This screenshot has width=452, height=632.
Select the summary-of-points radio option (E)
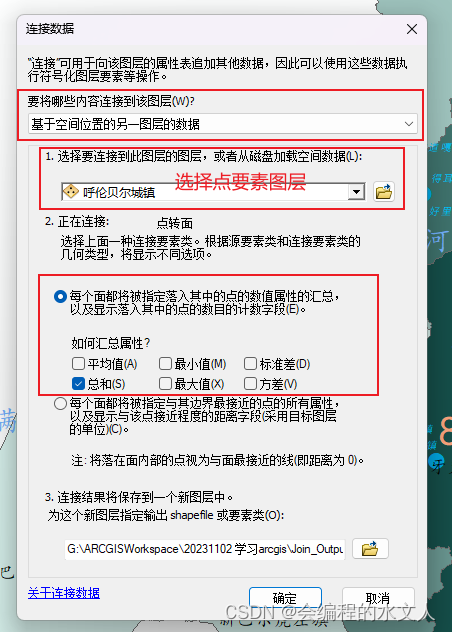pos(60,297)
